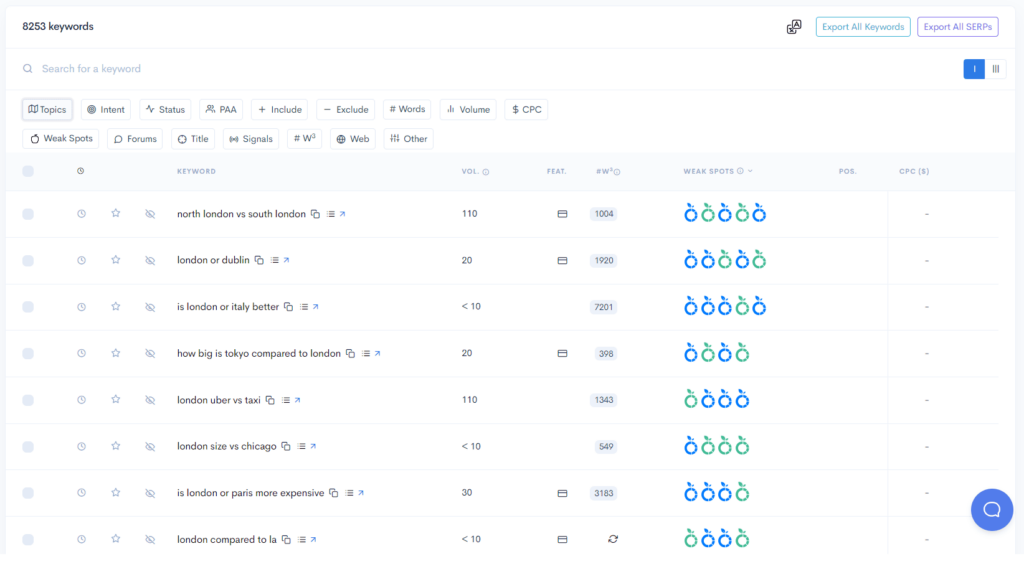
Task: Open the chat support bubble
Action: click(991, 510)
